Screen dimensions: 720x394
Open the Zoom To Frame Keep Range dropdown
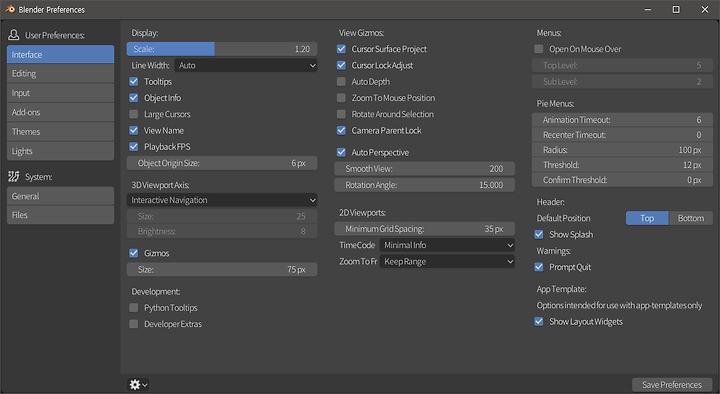coord(447,261)
